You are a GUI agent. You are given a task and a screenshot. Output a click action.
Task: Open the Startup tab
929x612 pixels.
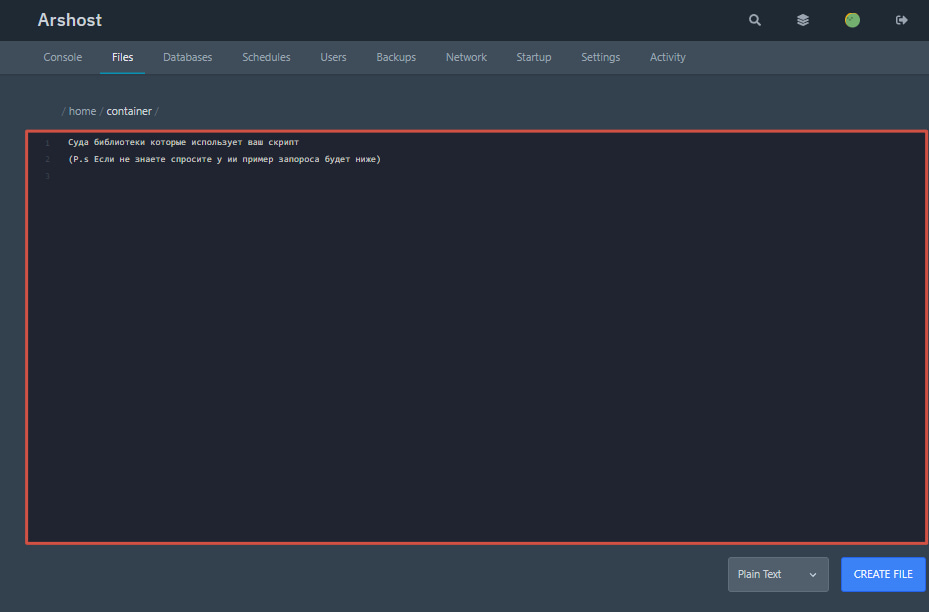click(533, 57)
